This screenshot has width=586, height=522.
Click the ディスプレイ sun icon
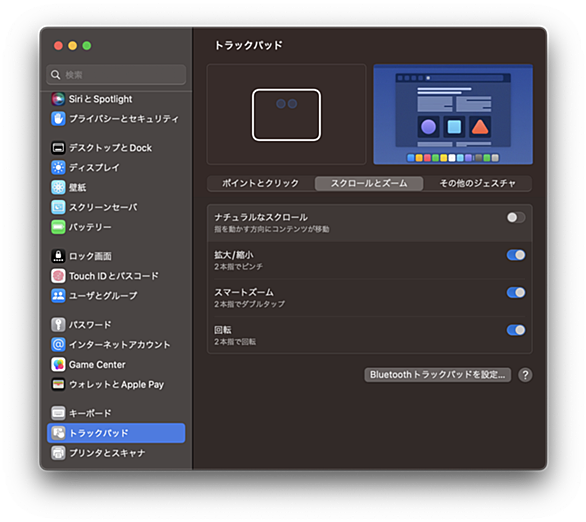click(58, 167)
